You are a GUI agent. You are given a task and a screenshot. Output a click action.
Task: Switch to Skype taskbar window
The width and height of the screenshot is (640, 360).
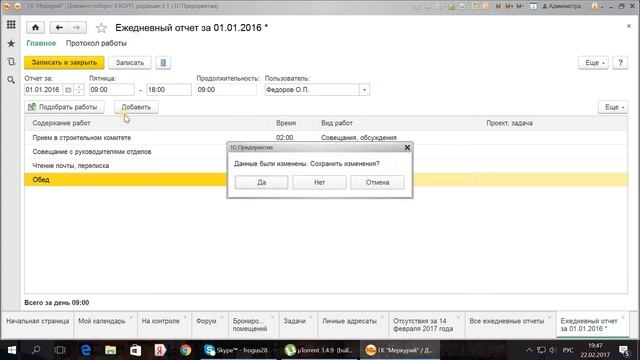(x=239, y=350)
